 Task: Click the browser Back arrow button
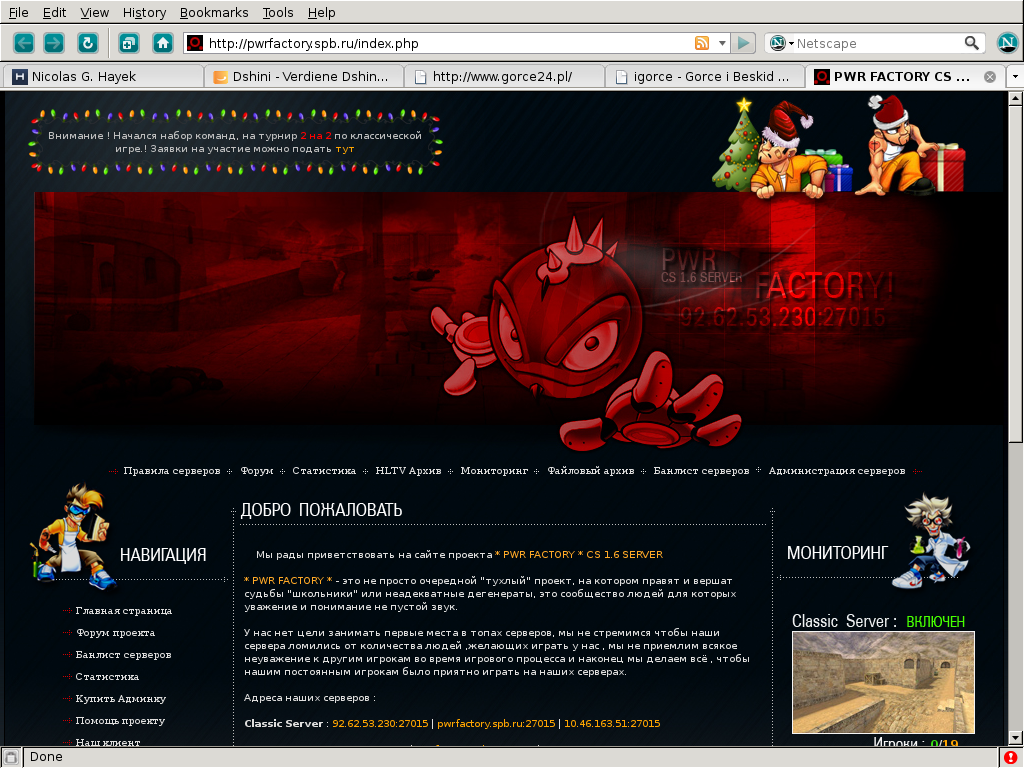pos(24,43)
